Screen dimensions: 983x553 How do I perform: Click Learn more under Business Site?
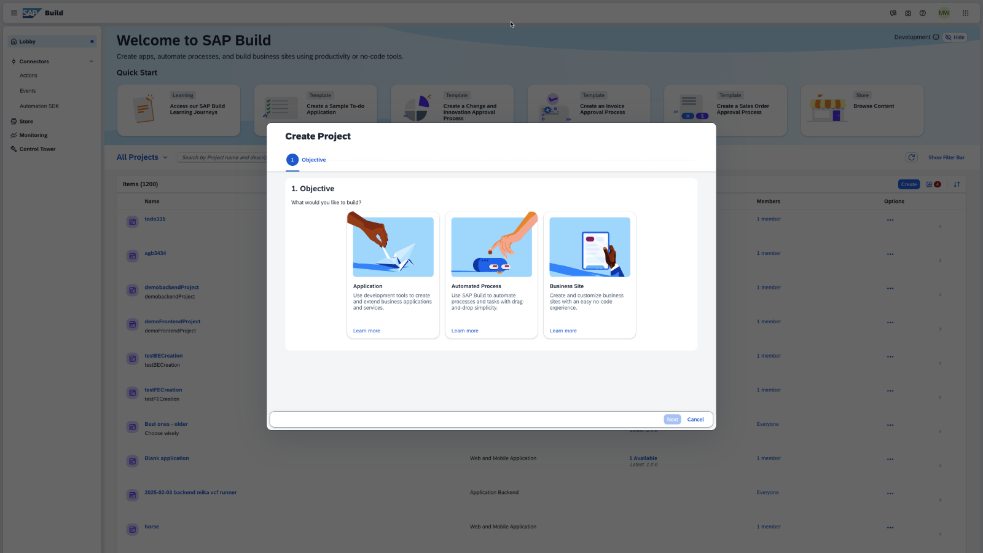coord(563,330)
